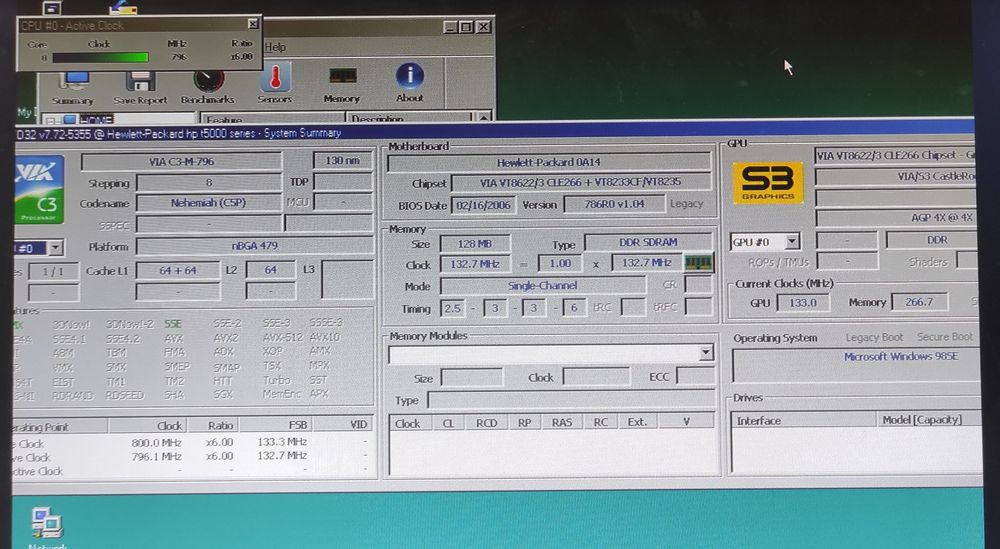Minimize the HWiNFO main window
The width and height of the screenshot is (1000, 549).
(x=451, y=27)
